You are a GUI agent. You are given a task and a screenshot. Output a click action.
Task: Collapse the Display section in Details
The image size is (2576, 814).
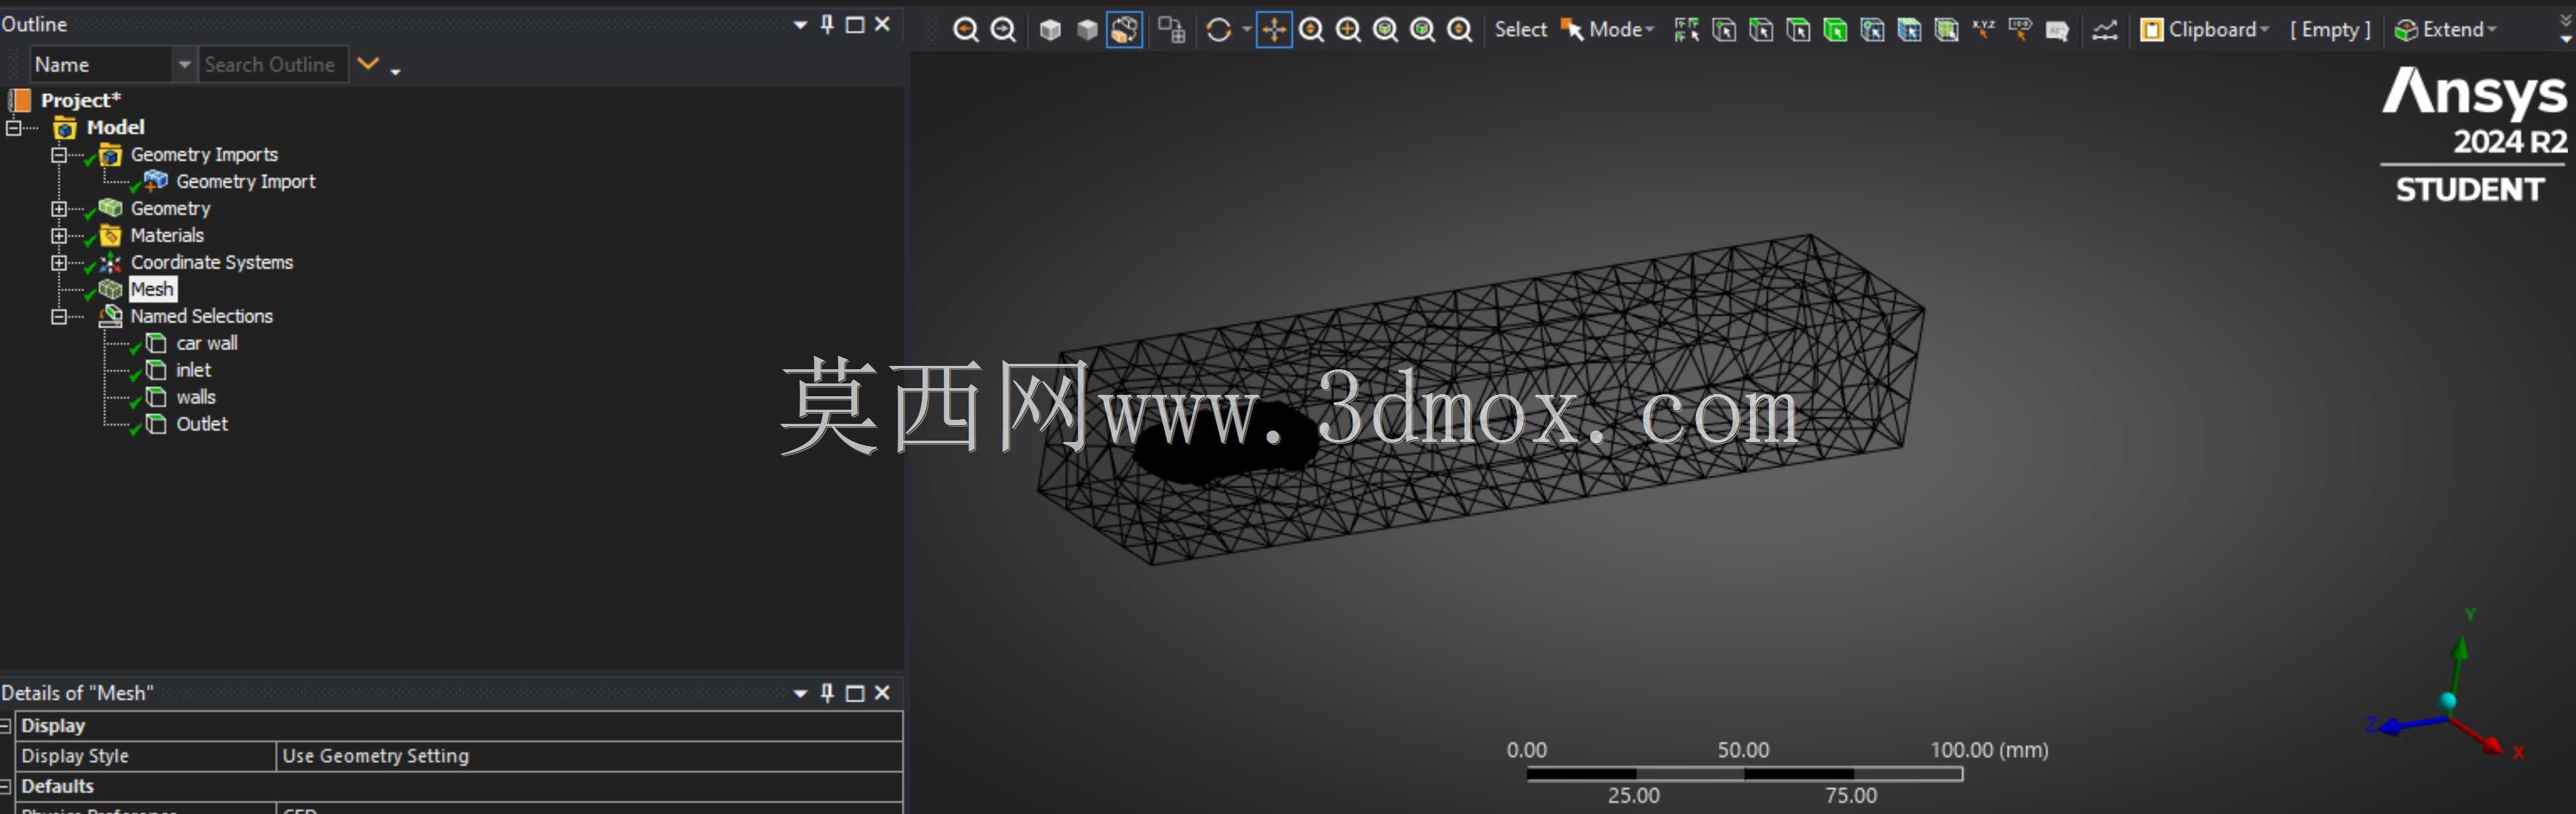[5, 726]
